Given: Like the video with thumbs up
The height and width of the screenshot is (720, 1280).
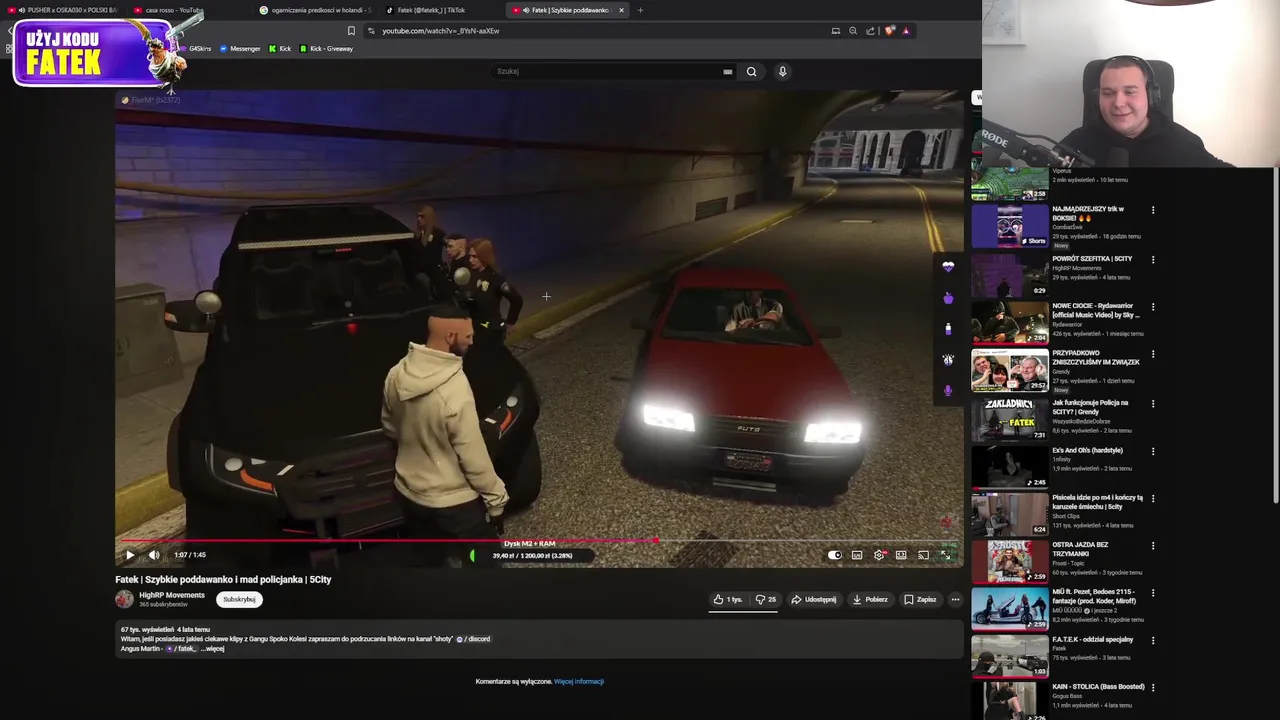Looking at the screenshot, I should tap(727, 600).
